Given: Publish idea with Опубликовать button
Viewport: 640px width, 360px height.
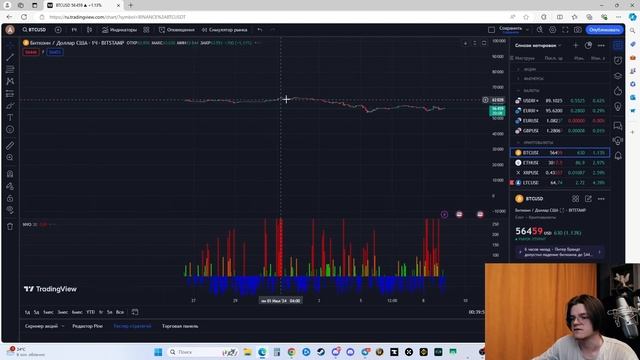Looking at the screenshot, I should coord(604,30).
